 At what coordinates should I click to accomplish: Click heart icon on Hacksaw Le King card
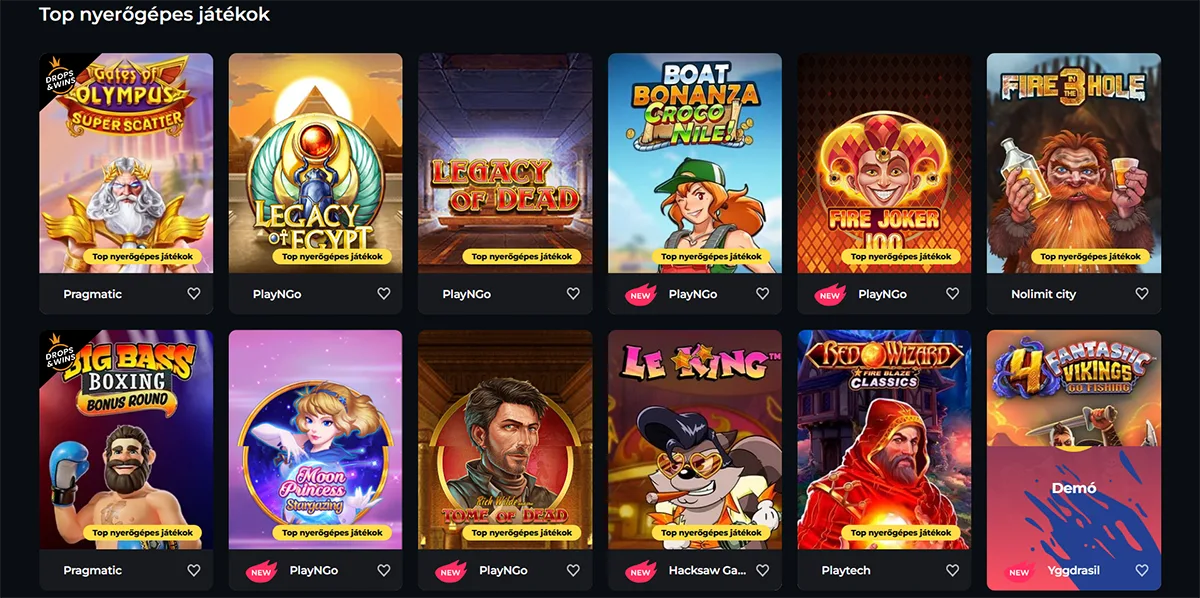(762, 570)
